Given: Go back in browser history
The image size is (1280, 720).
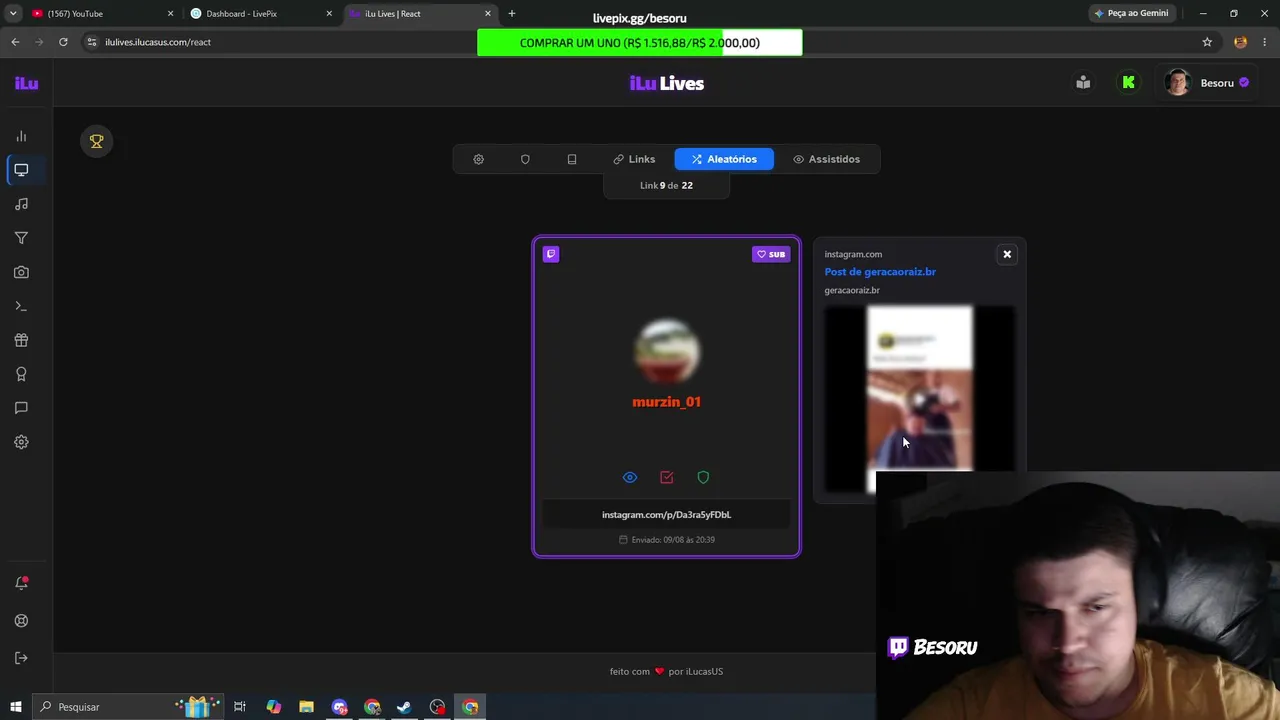Looking at the screenshot, I should (15, 42).
